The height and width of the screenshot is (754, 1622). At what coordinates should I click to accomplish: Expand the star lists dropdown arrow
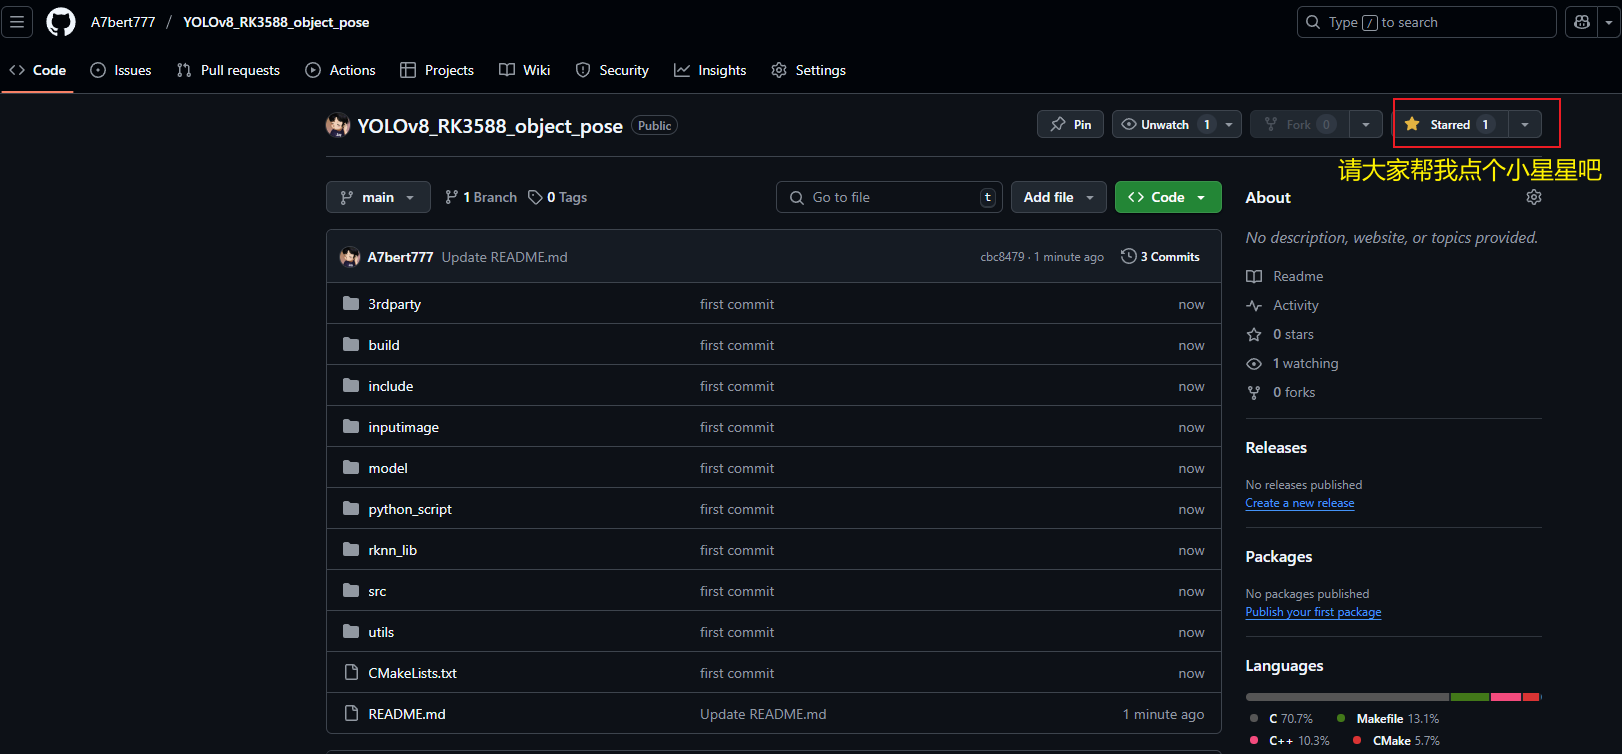click(x=1525, y=124)
